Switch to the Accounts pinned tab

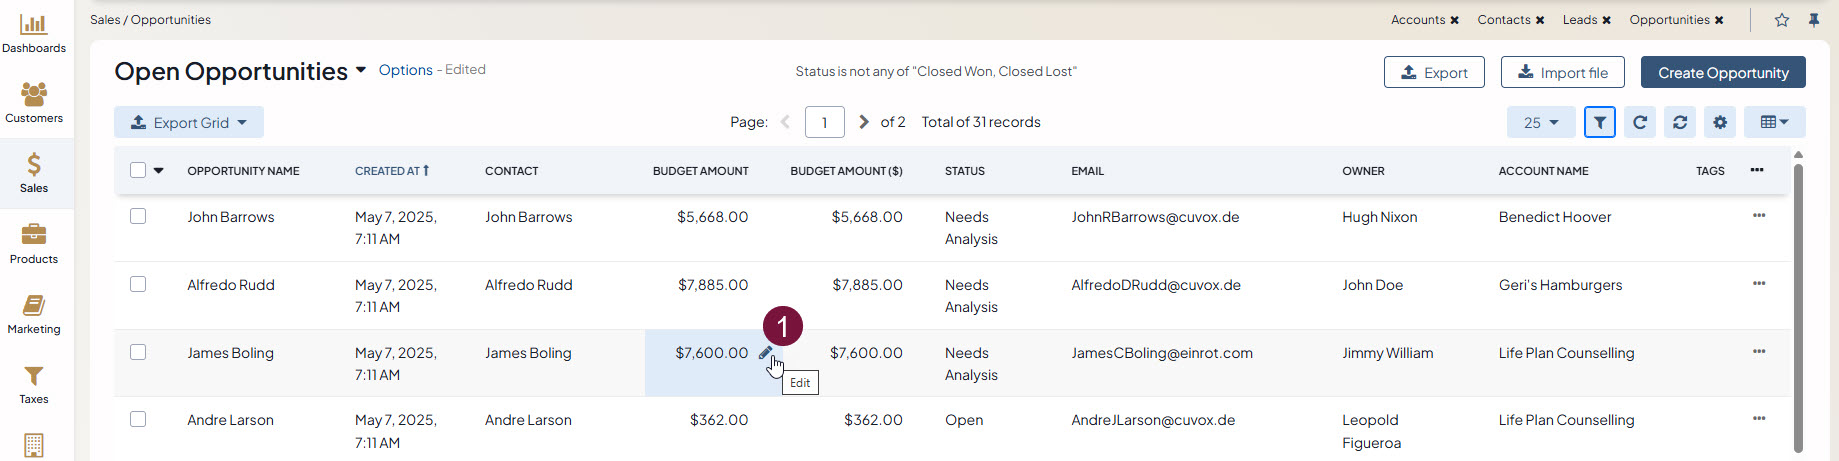[x=1417, y=20]
